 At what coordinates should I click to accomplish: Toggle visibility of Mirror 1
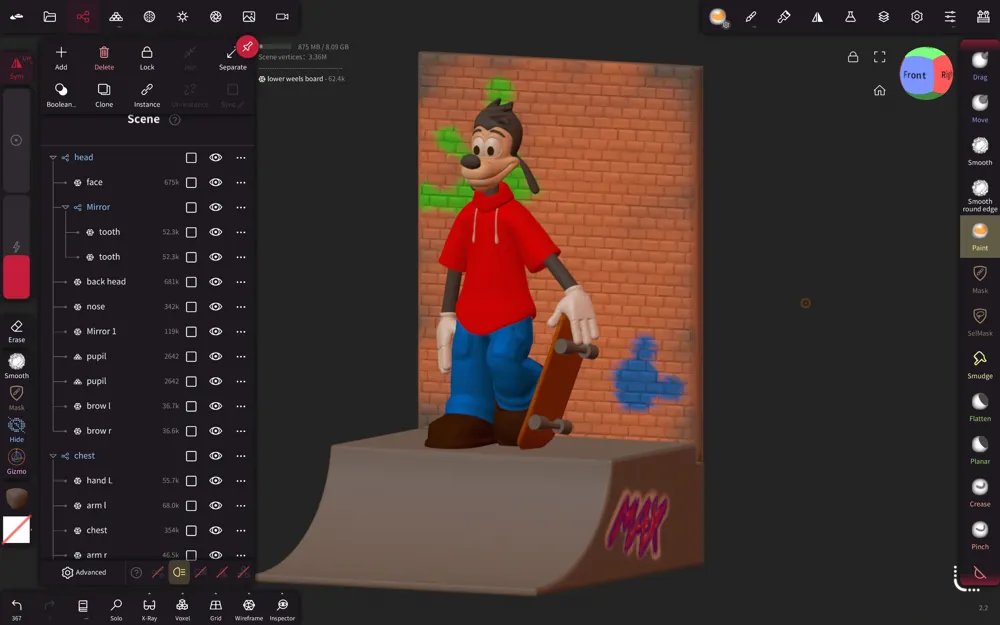click(x=216, y=332)
